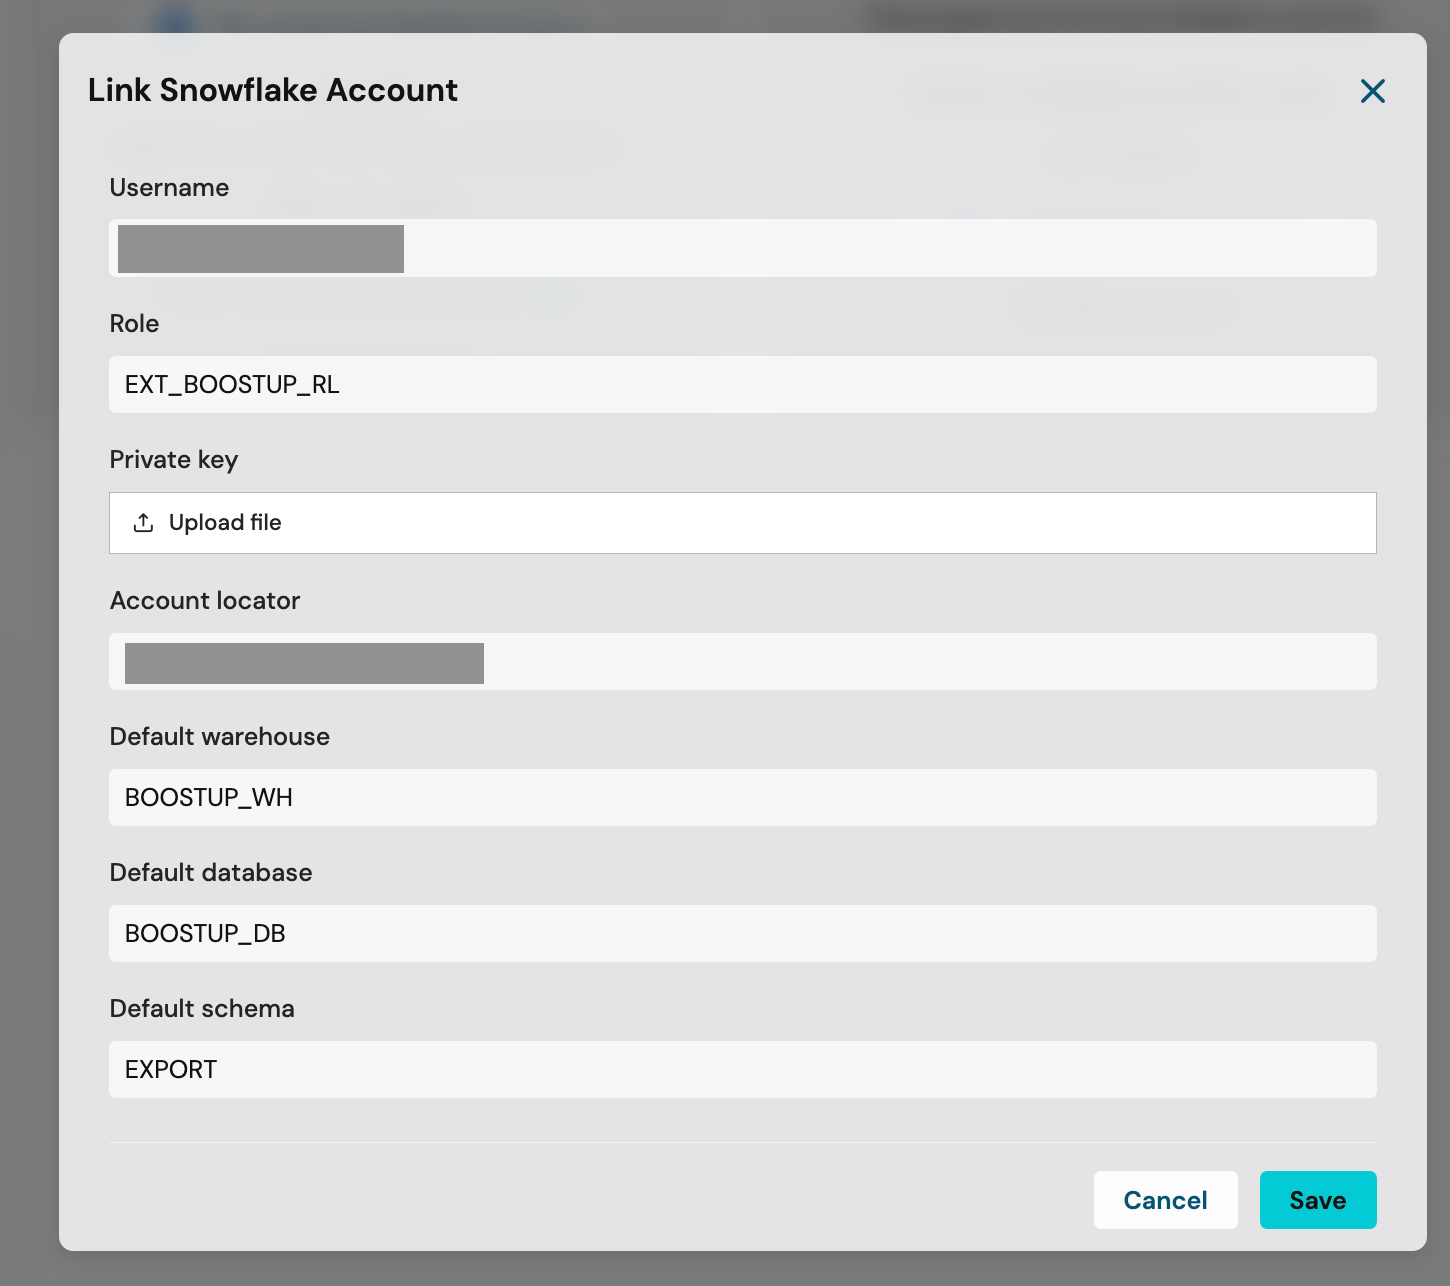Click the Cancel button
The image size is (1450, 1286).
tap(1165, 1200)
